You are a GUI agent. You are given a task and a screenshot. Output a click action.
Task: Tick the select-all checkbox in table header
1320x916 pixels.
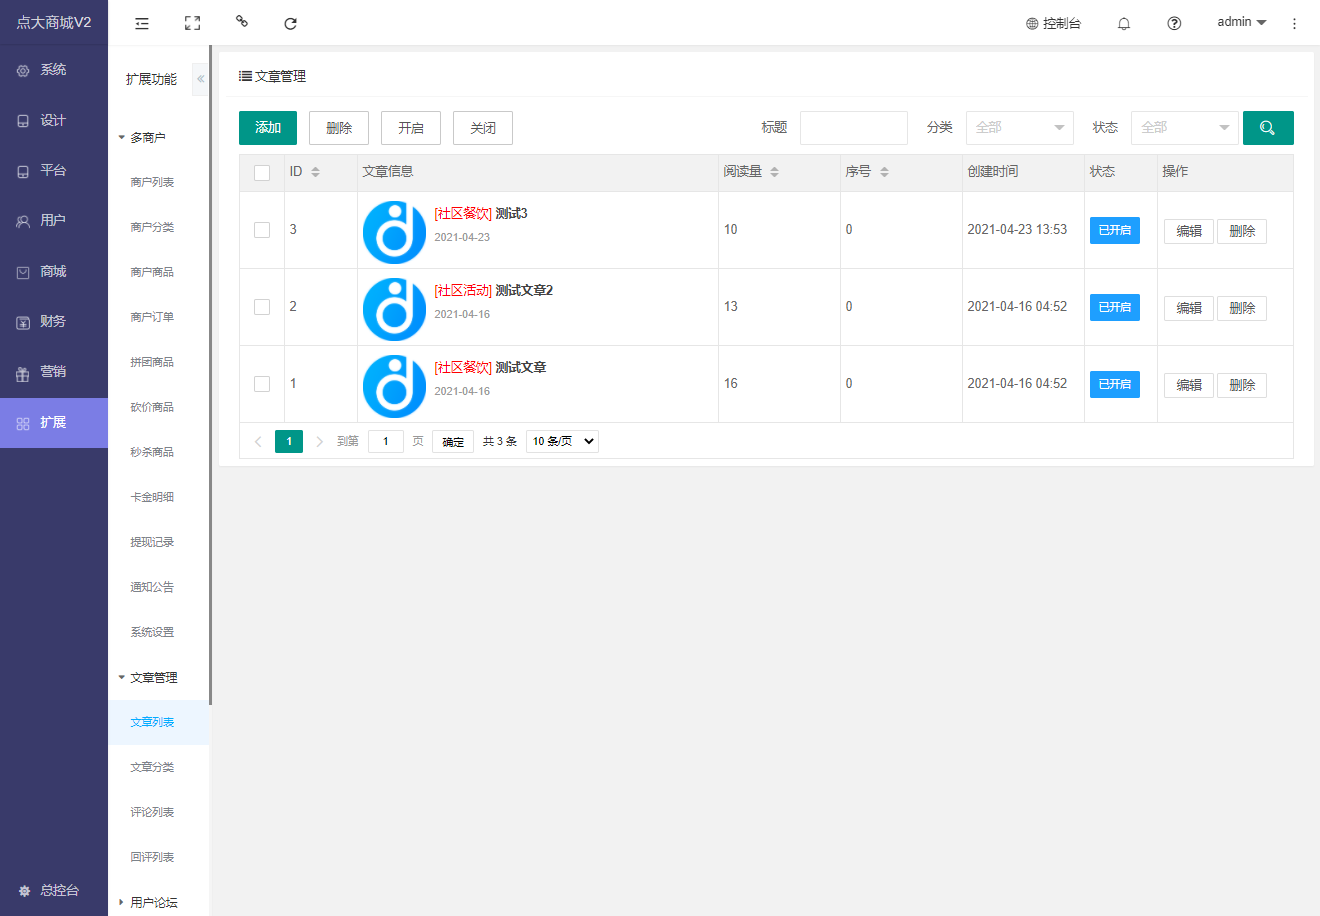262,173
